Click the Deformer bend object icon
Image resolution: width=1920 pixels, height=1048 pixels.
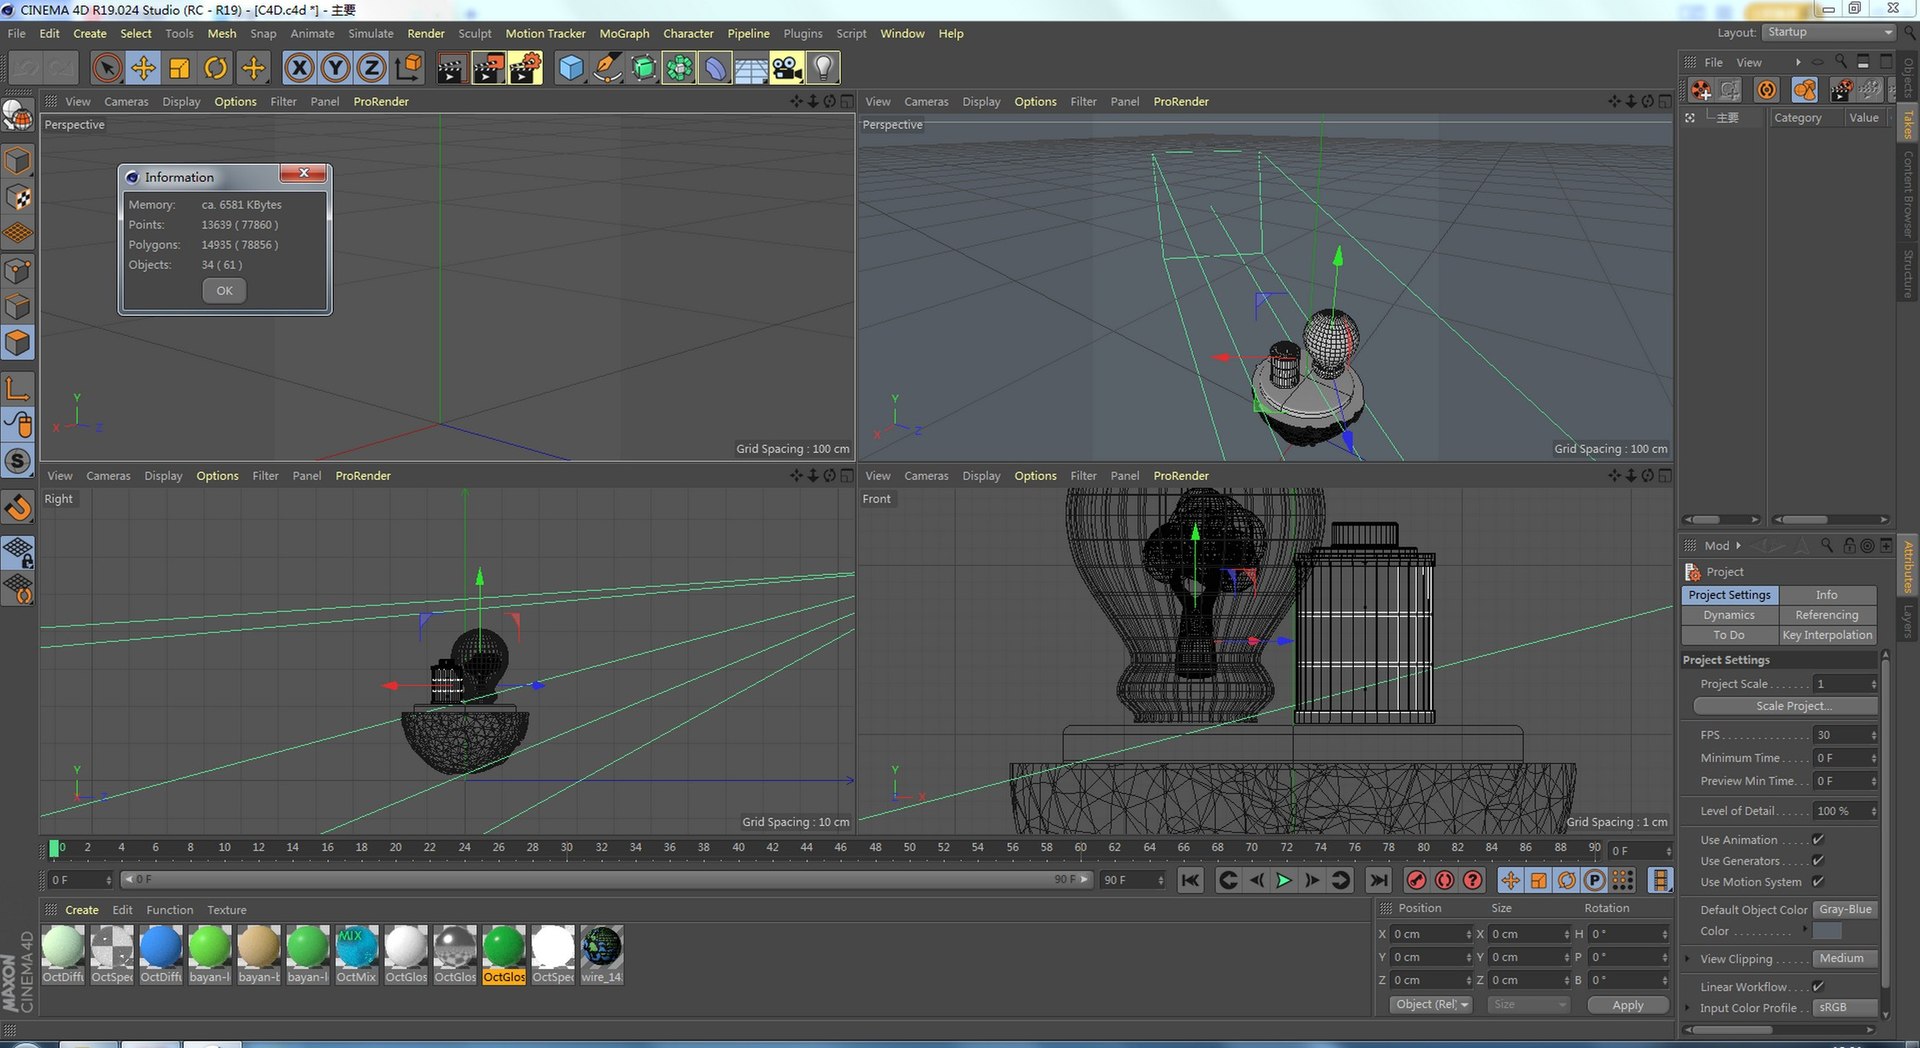(x=715, y=68)
